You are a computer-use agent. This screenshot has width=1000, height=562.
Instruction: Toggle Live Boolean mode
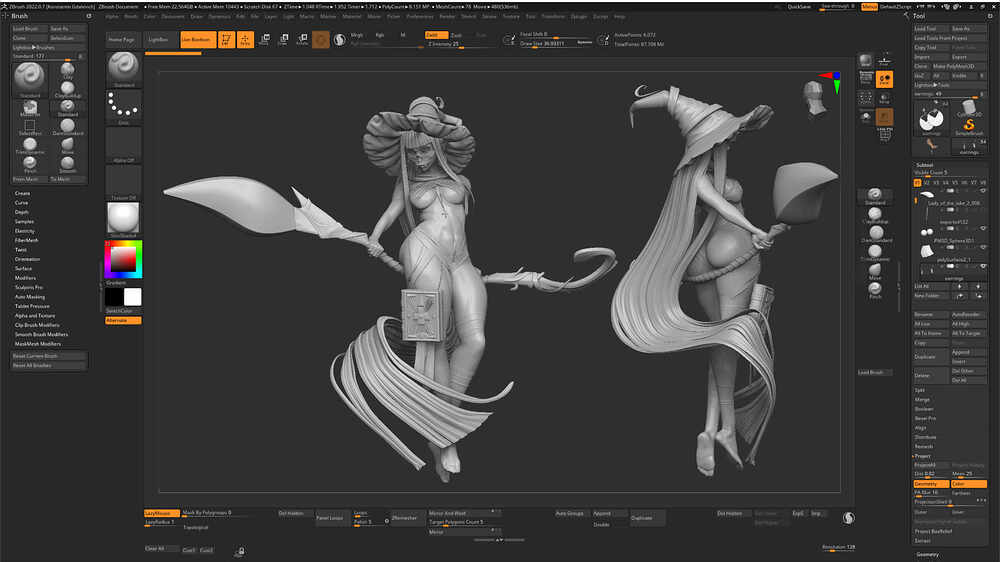point(198,40)
